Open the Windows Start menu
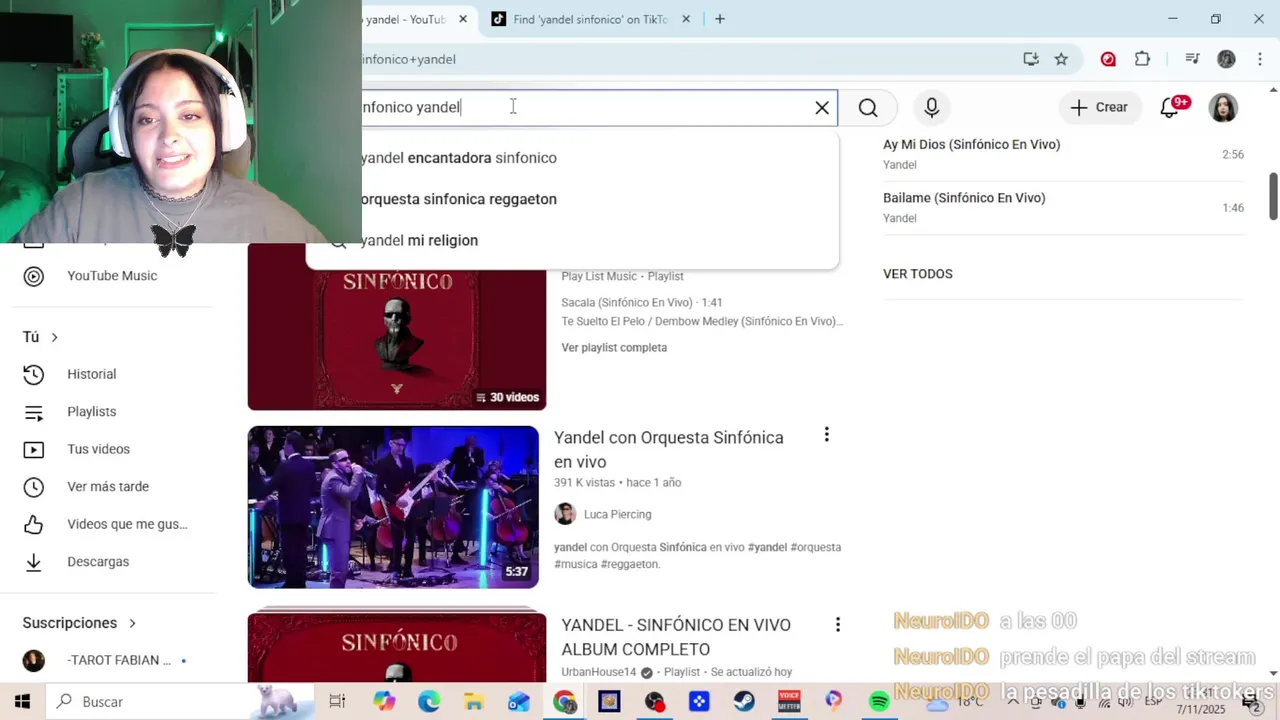 (x=22, y=702)
